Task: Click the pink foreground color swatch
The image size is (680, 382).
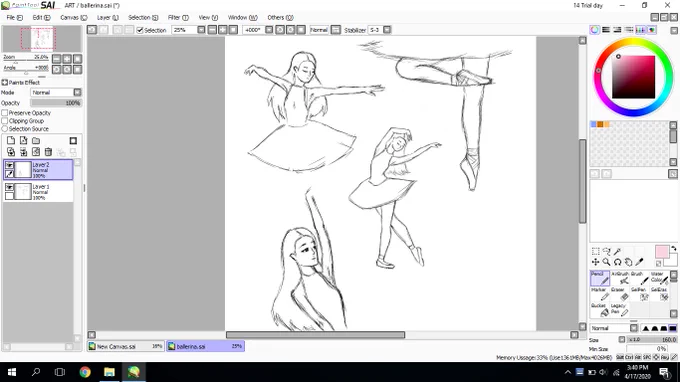Action: [x=662, y=252]
